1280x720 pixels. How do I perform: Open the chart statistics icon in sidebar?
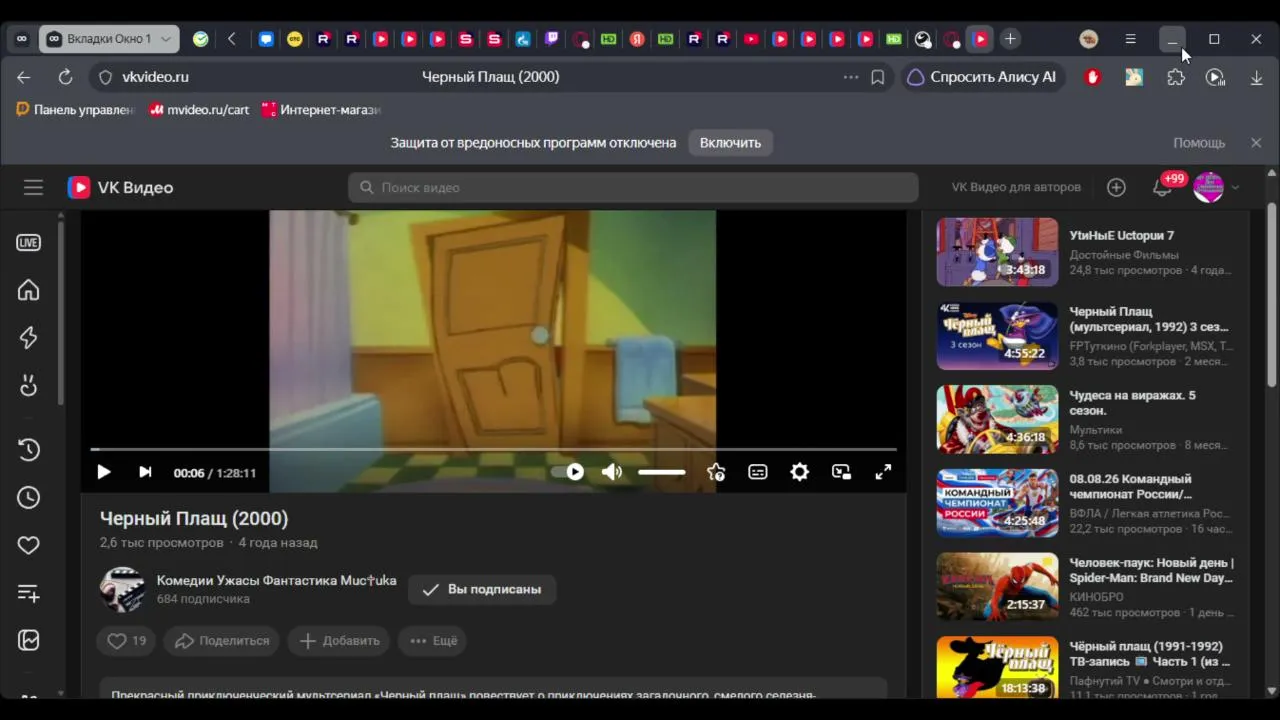(x=28, y=640)
